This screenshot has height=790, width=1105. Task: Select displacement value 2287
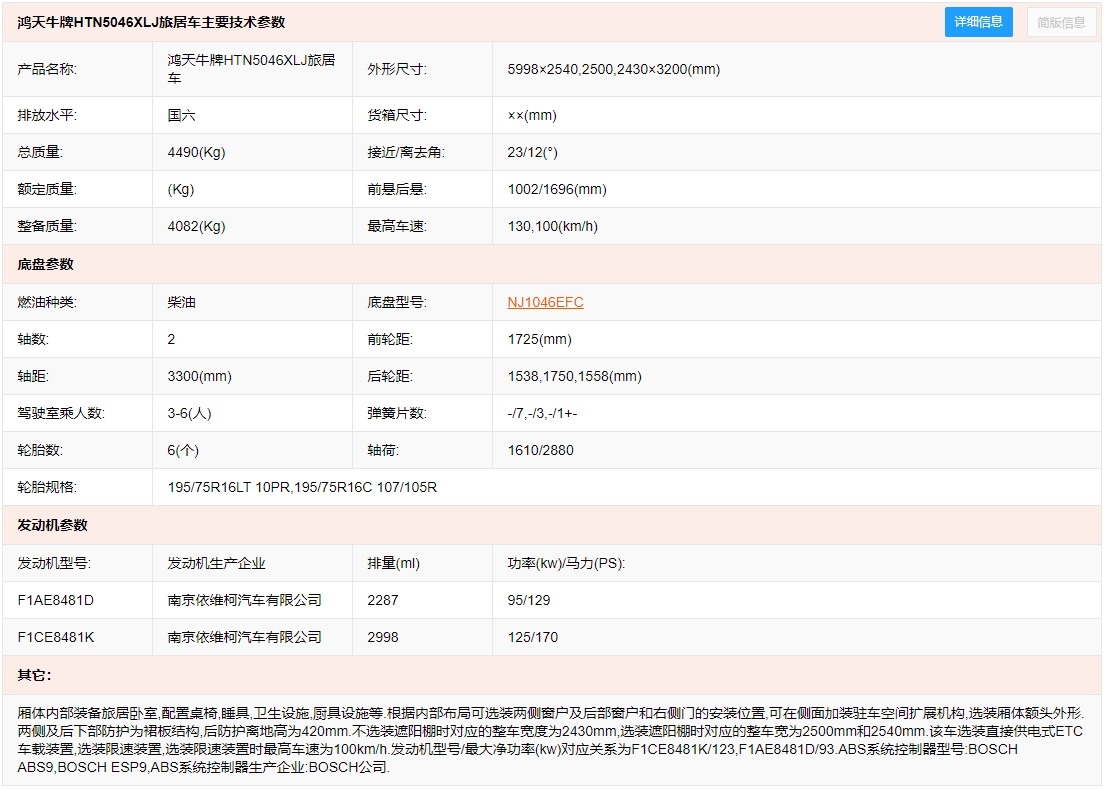pos(383,600)
